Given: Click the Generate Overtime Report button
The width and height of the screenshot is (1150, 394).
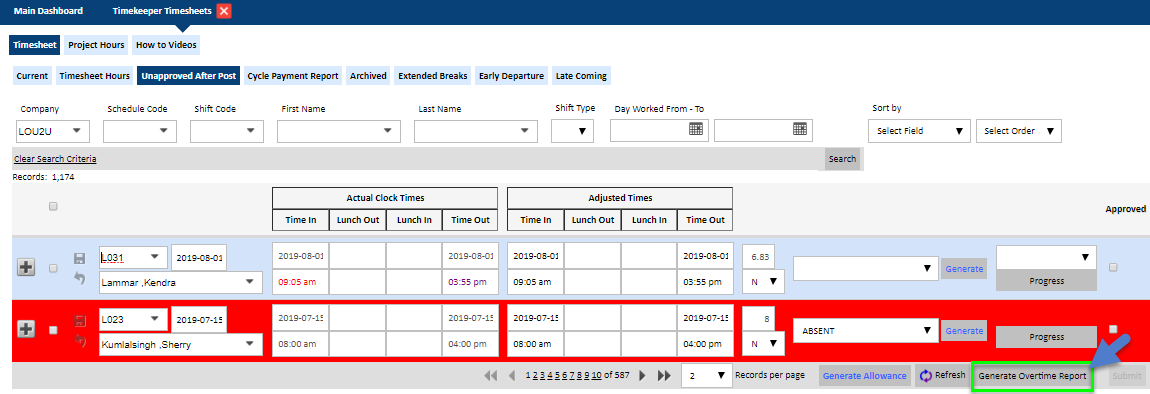Looking at the screenshot, I should click(x=1033, y=376).
